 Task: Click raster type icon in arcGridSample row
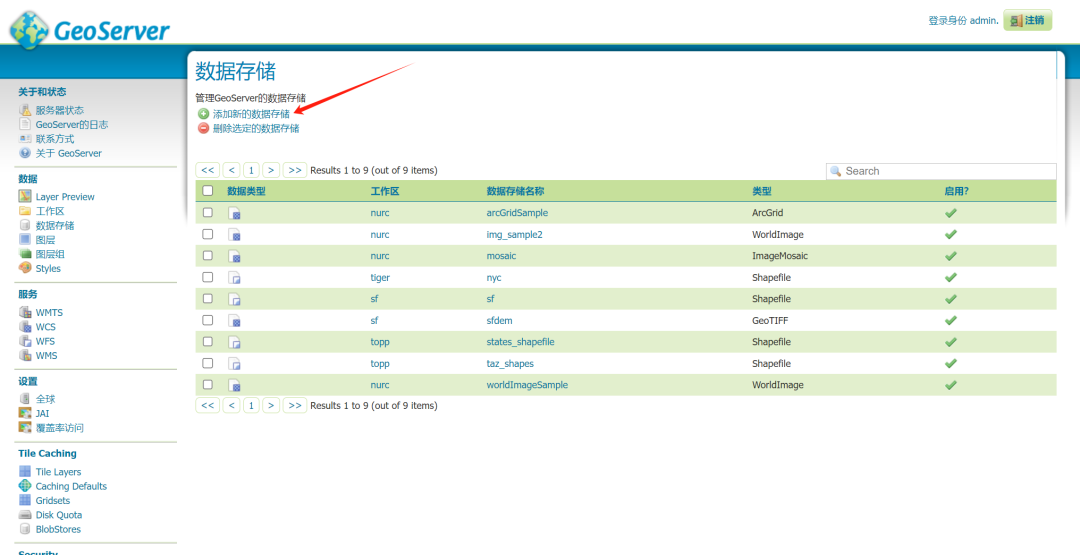click(234, 213)
